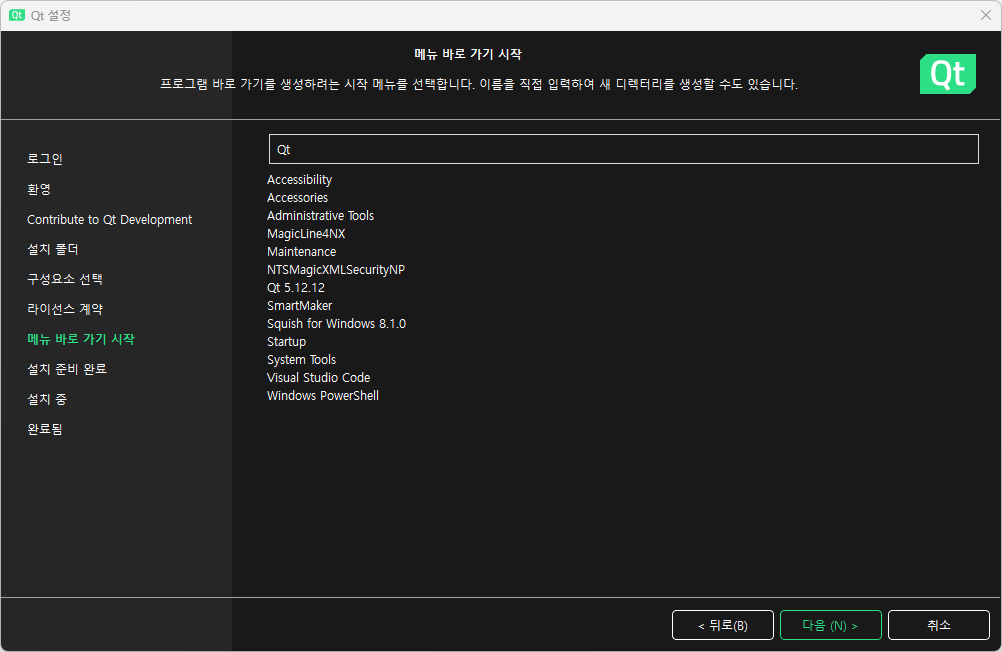Click the 설치 폴더 step
Screen dimensions: 1002x652
click(x=52, y=249)
